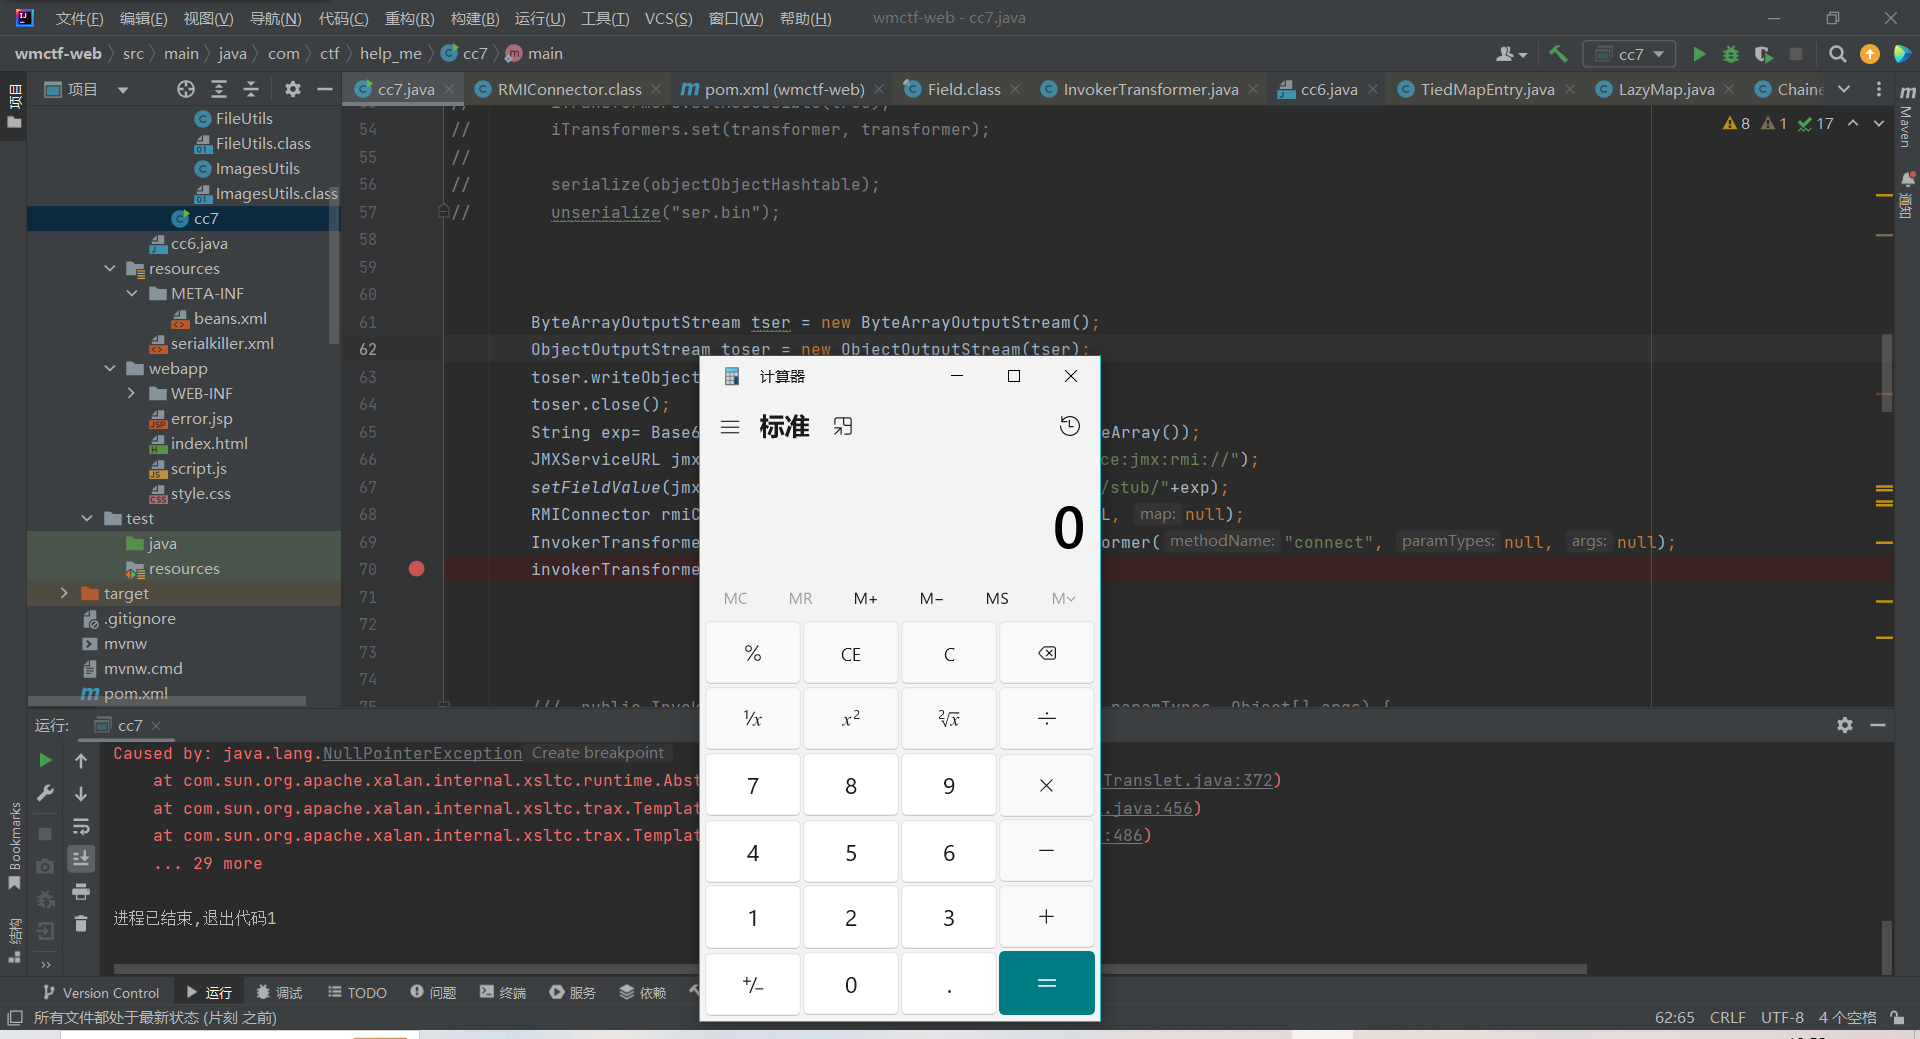The width and height of the screenshot is (1920, 1039).
Task: Open Run tool window settings gear
Action: (x=1845, y=725)
